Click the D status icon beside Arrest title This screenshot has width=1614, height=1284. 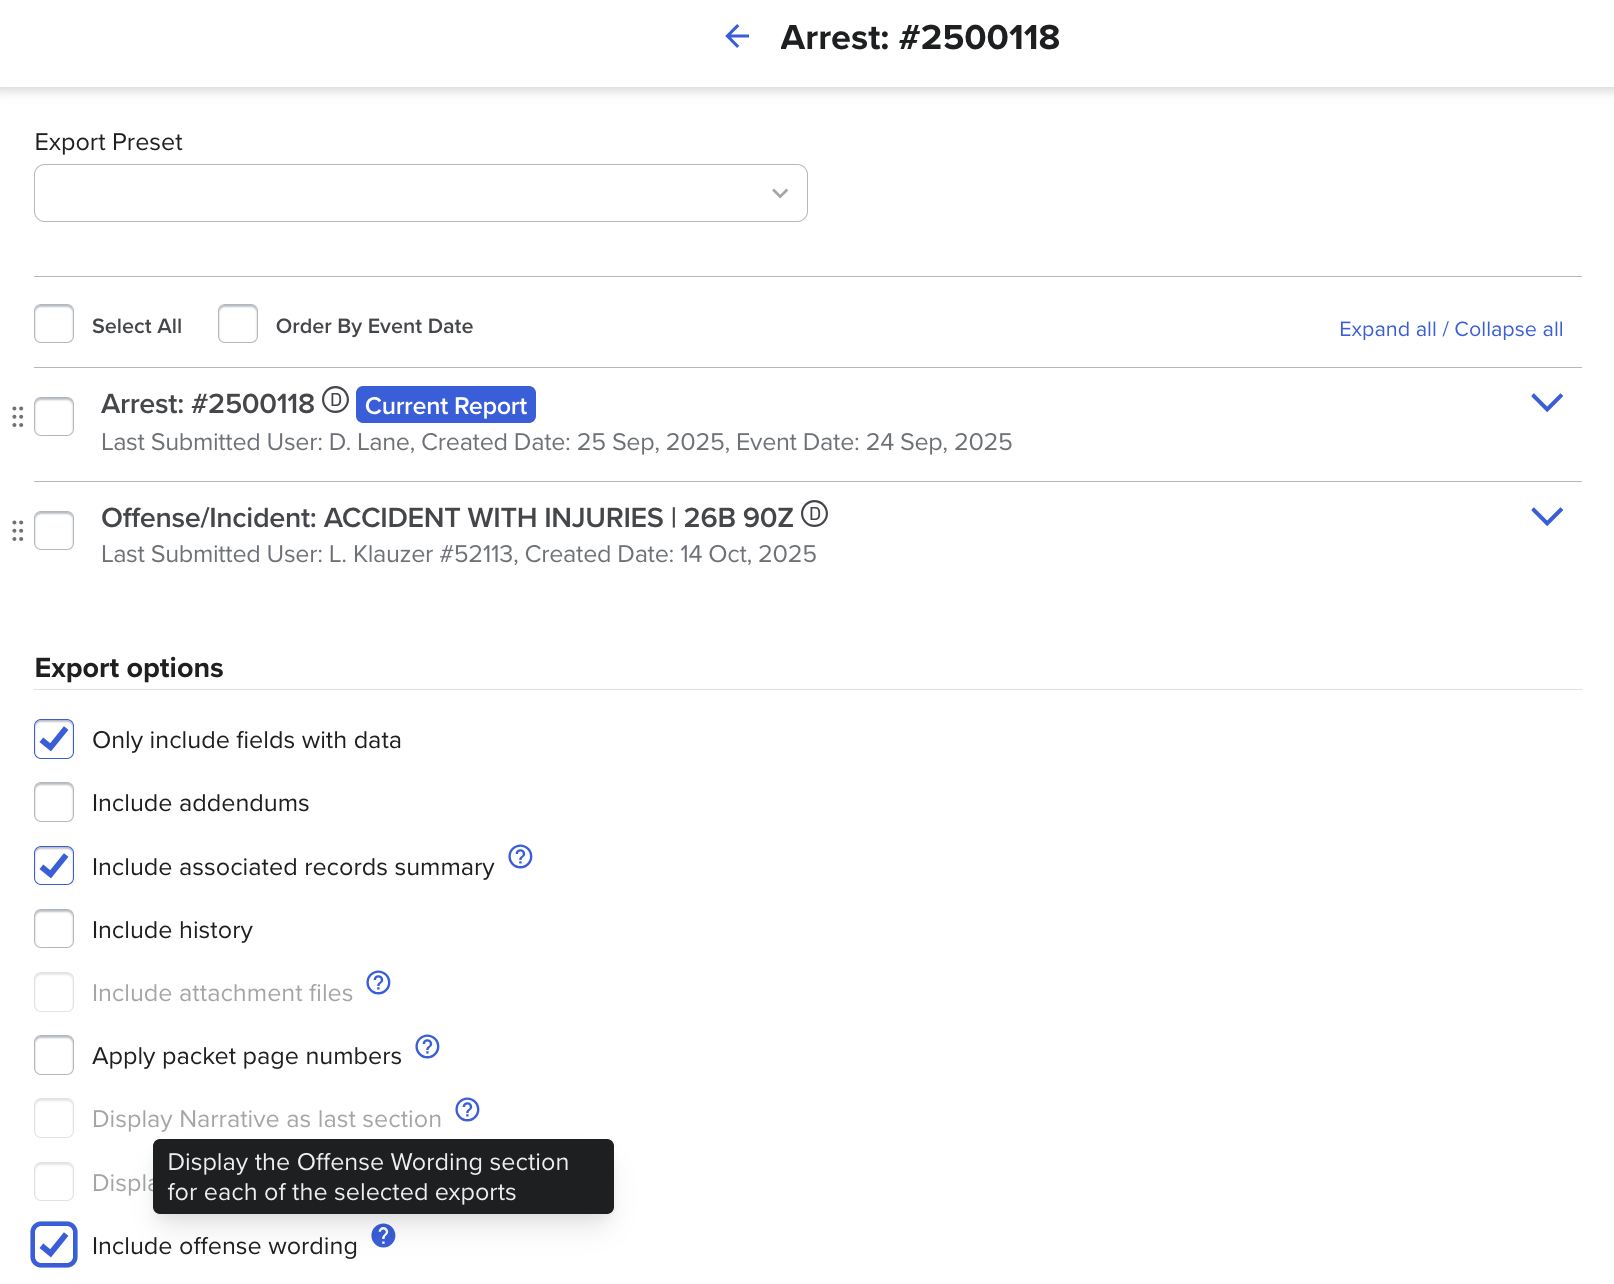(335, 401)
